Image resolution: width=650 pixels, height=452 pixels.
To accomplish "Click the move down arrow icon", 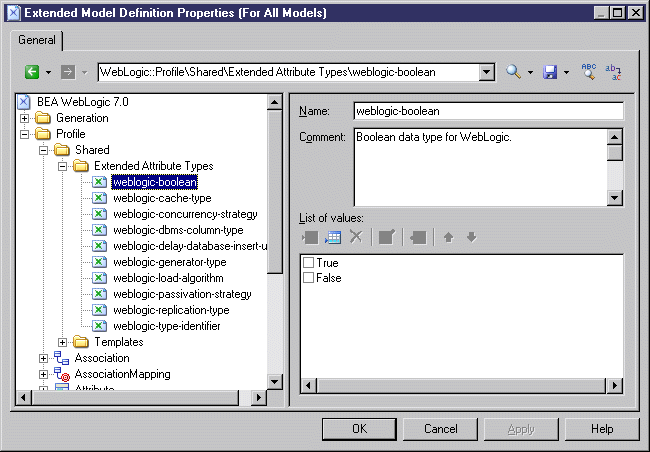I will coord(471,237).
